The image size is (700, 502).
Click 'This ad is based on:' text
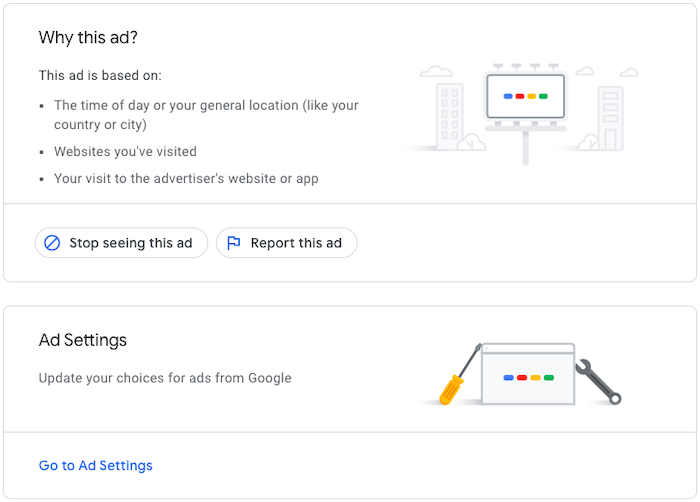point(100,75)
